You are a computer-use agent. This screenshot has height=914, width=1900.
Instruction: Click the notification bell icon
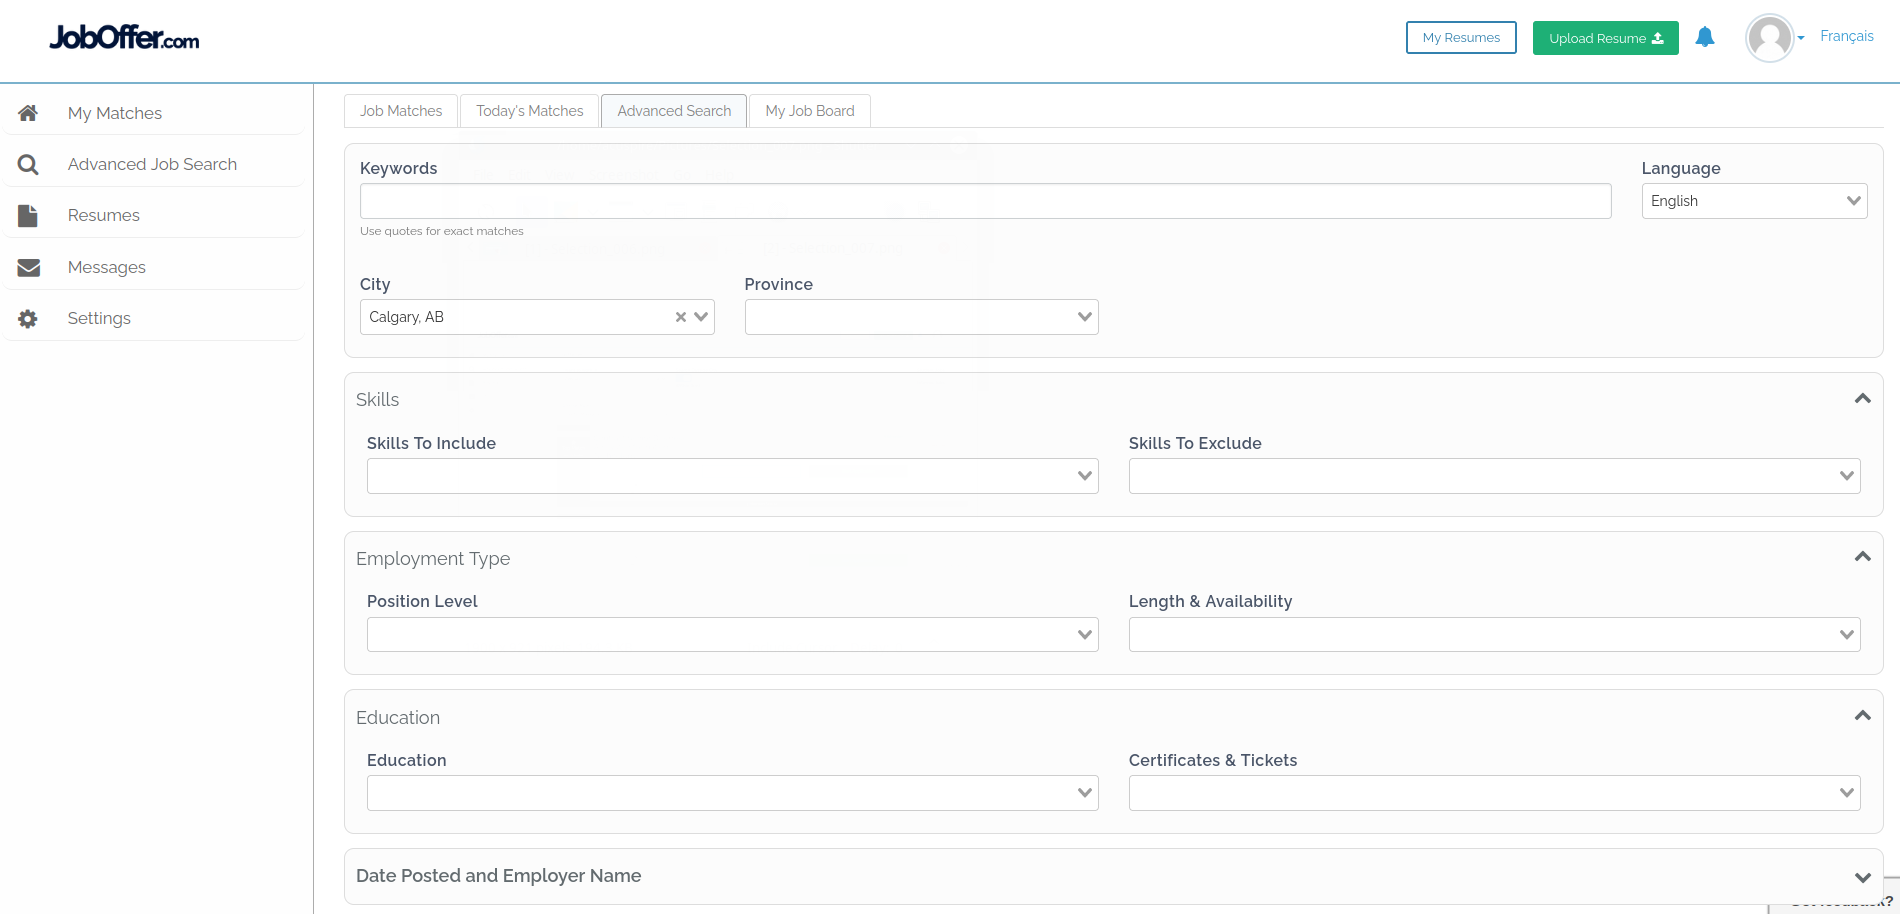point(1705,37)
